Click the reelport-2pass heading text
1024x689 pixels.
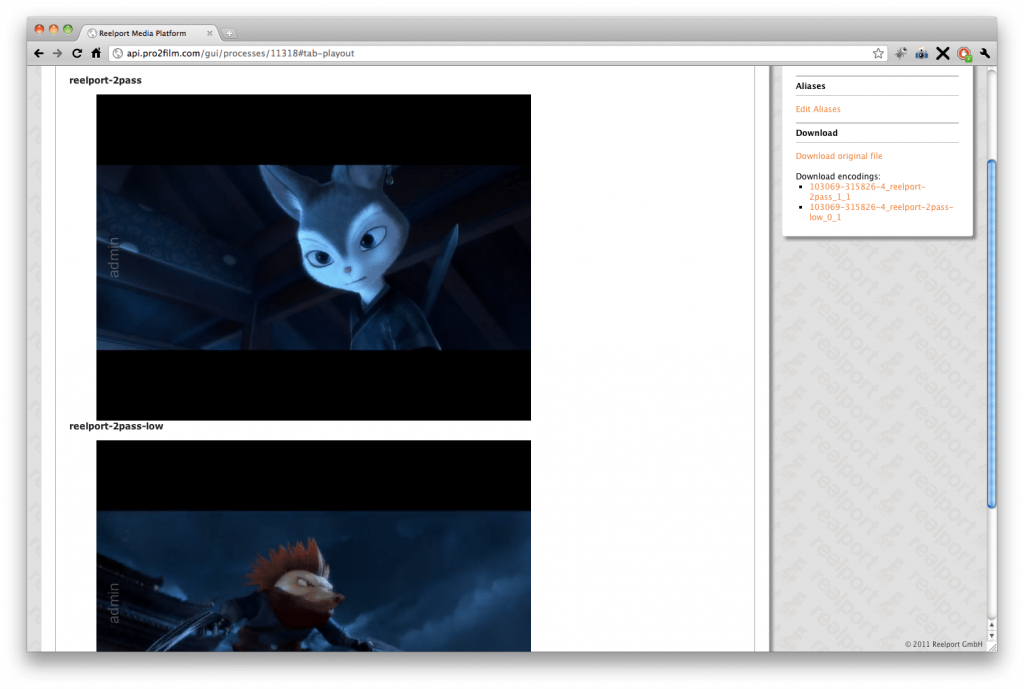(x=105, y=80)
